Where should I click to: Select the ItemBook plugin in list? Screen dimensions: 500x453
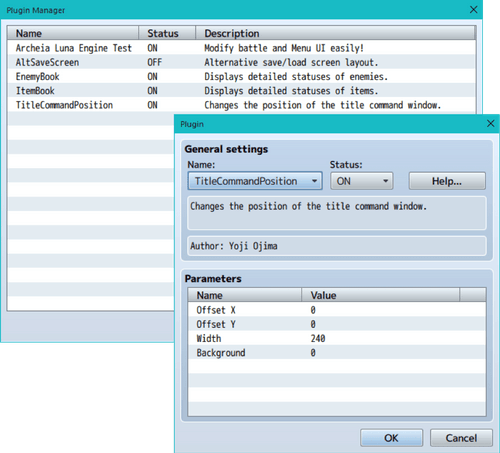241,91
